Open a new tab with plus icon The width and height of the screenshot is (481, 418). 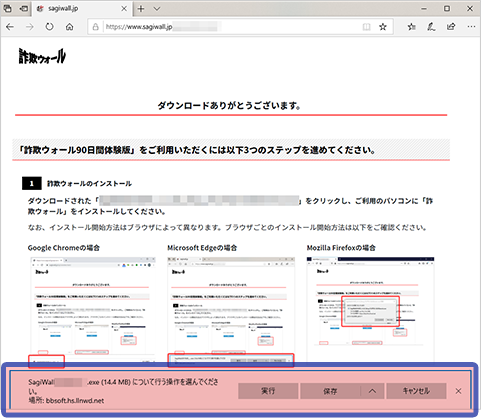[x=141, y=9]
